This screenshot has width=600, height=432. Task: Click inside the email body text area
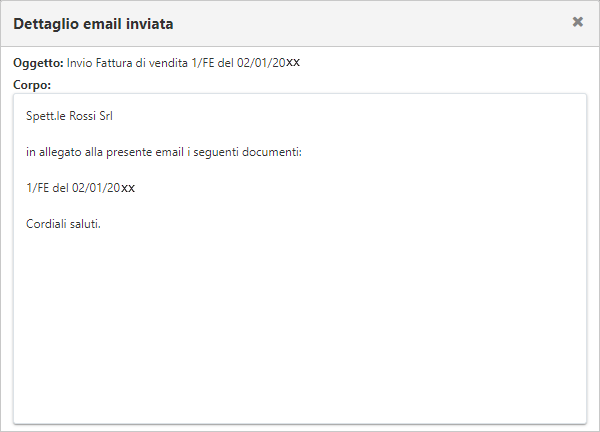pyautogui.click(x=300, y=259)
